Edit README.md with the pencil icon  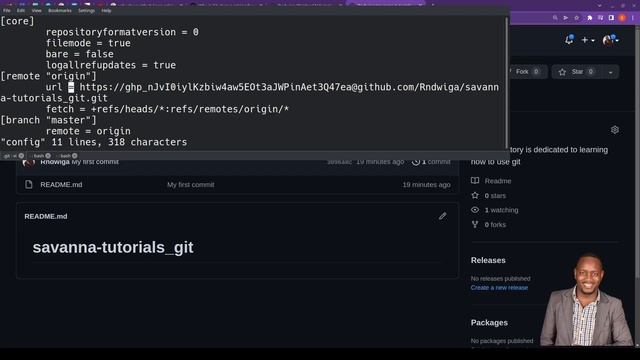click(442, 216)
